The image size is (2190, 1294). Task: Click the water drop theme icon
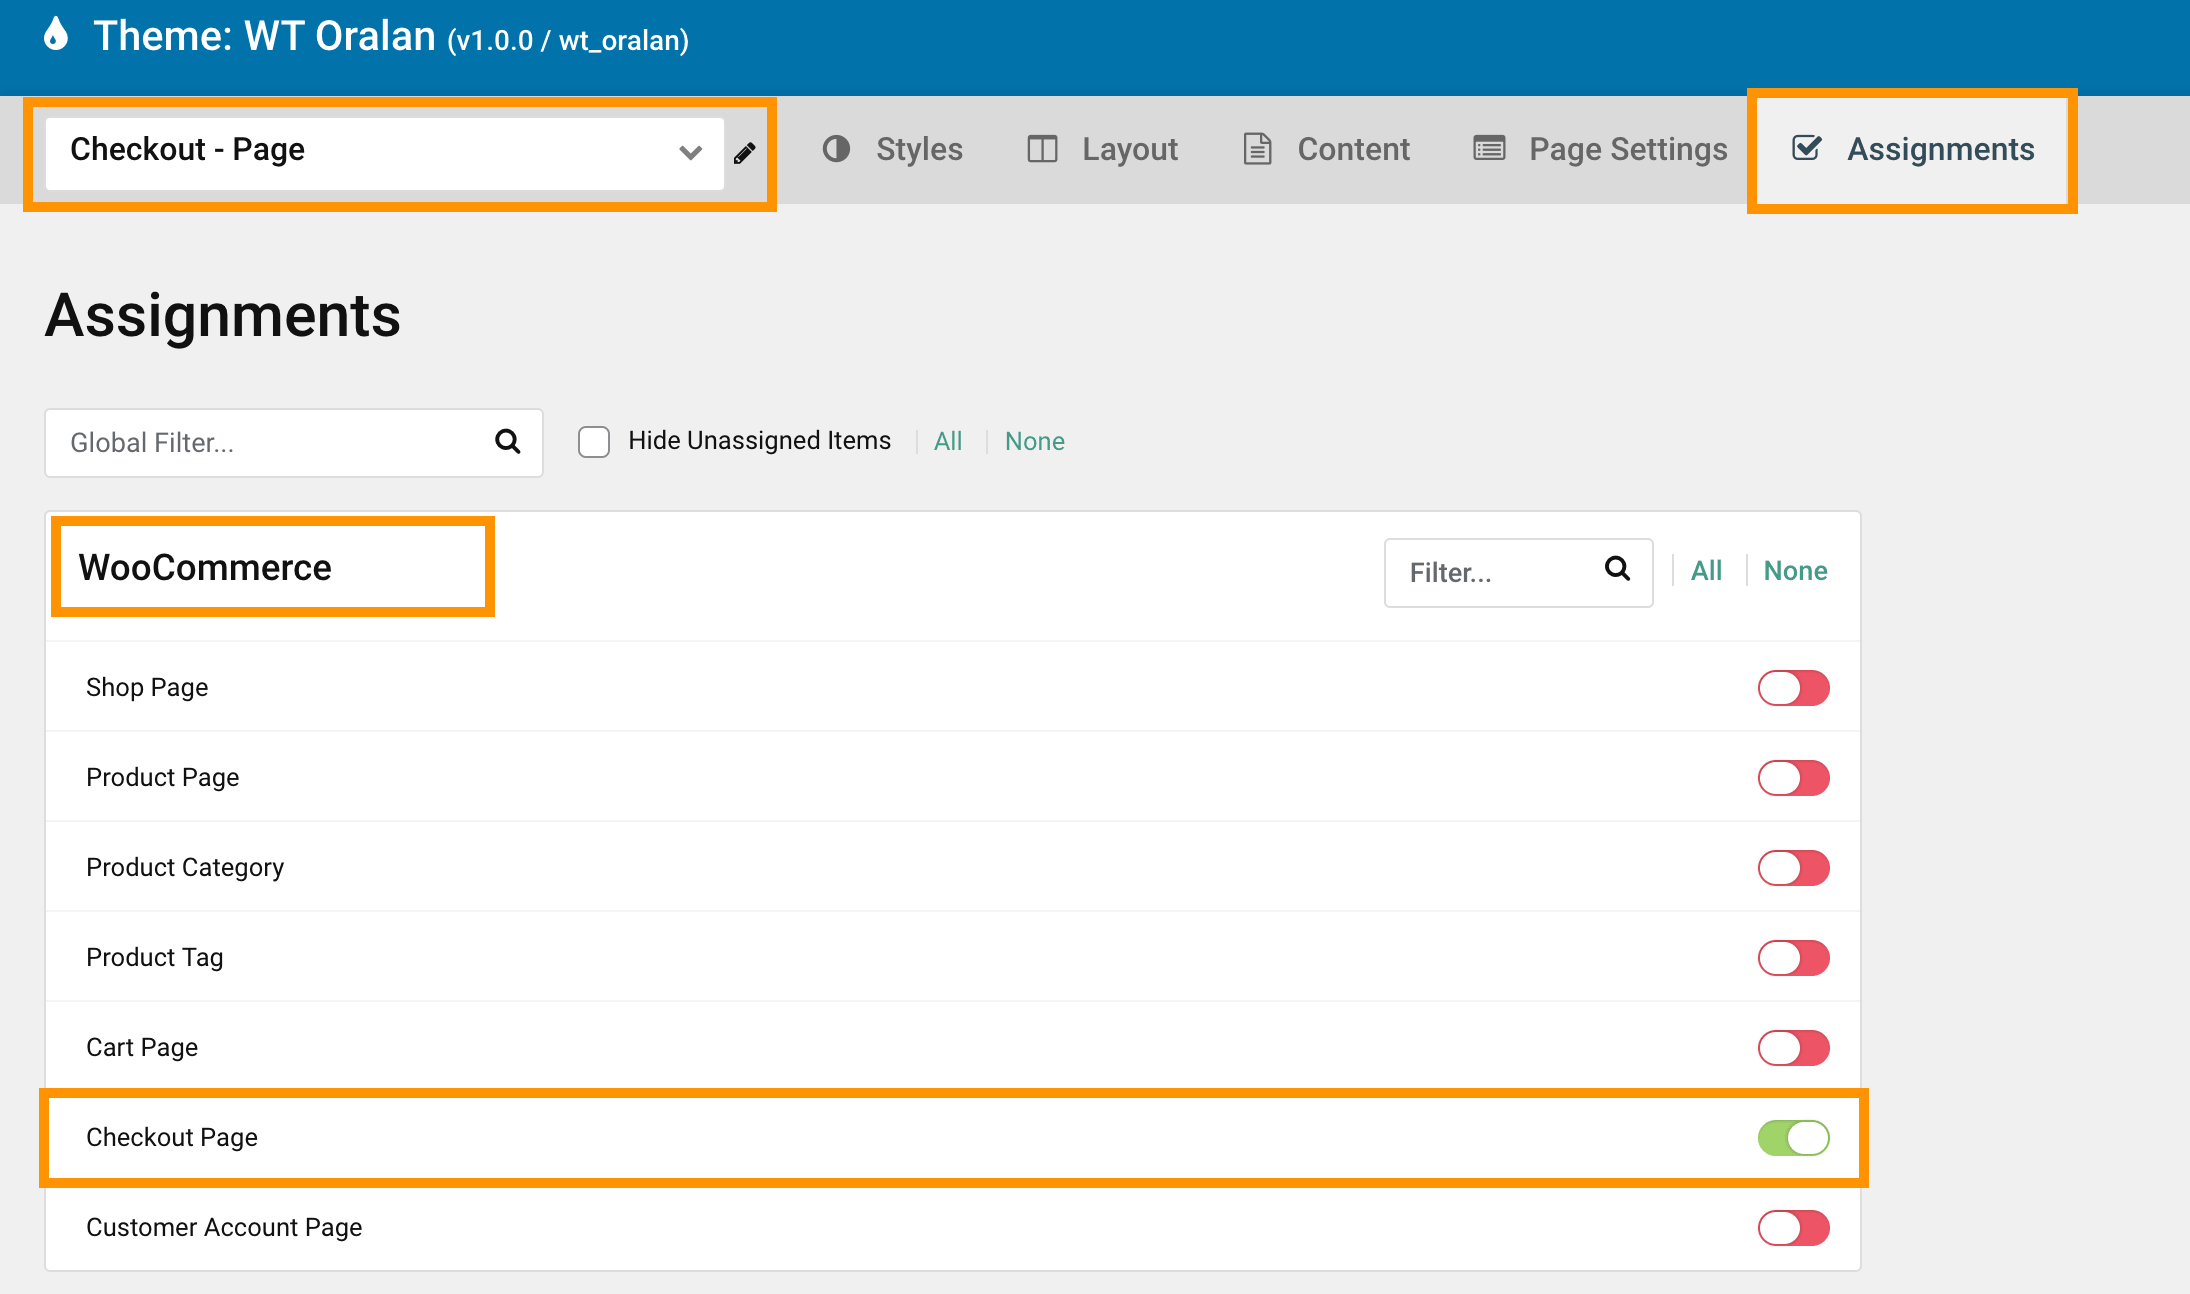click(x=57, y=34)
